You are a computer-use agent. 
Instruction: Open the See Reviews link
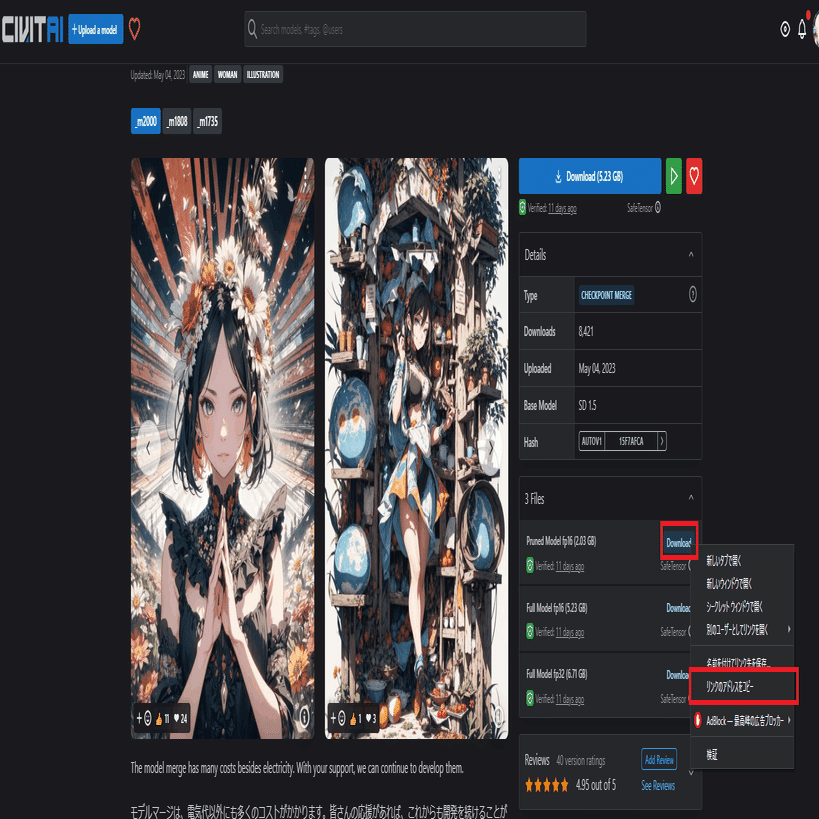click(x=658, y=785)
